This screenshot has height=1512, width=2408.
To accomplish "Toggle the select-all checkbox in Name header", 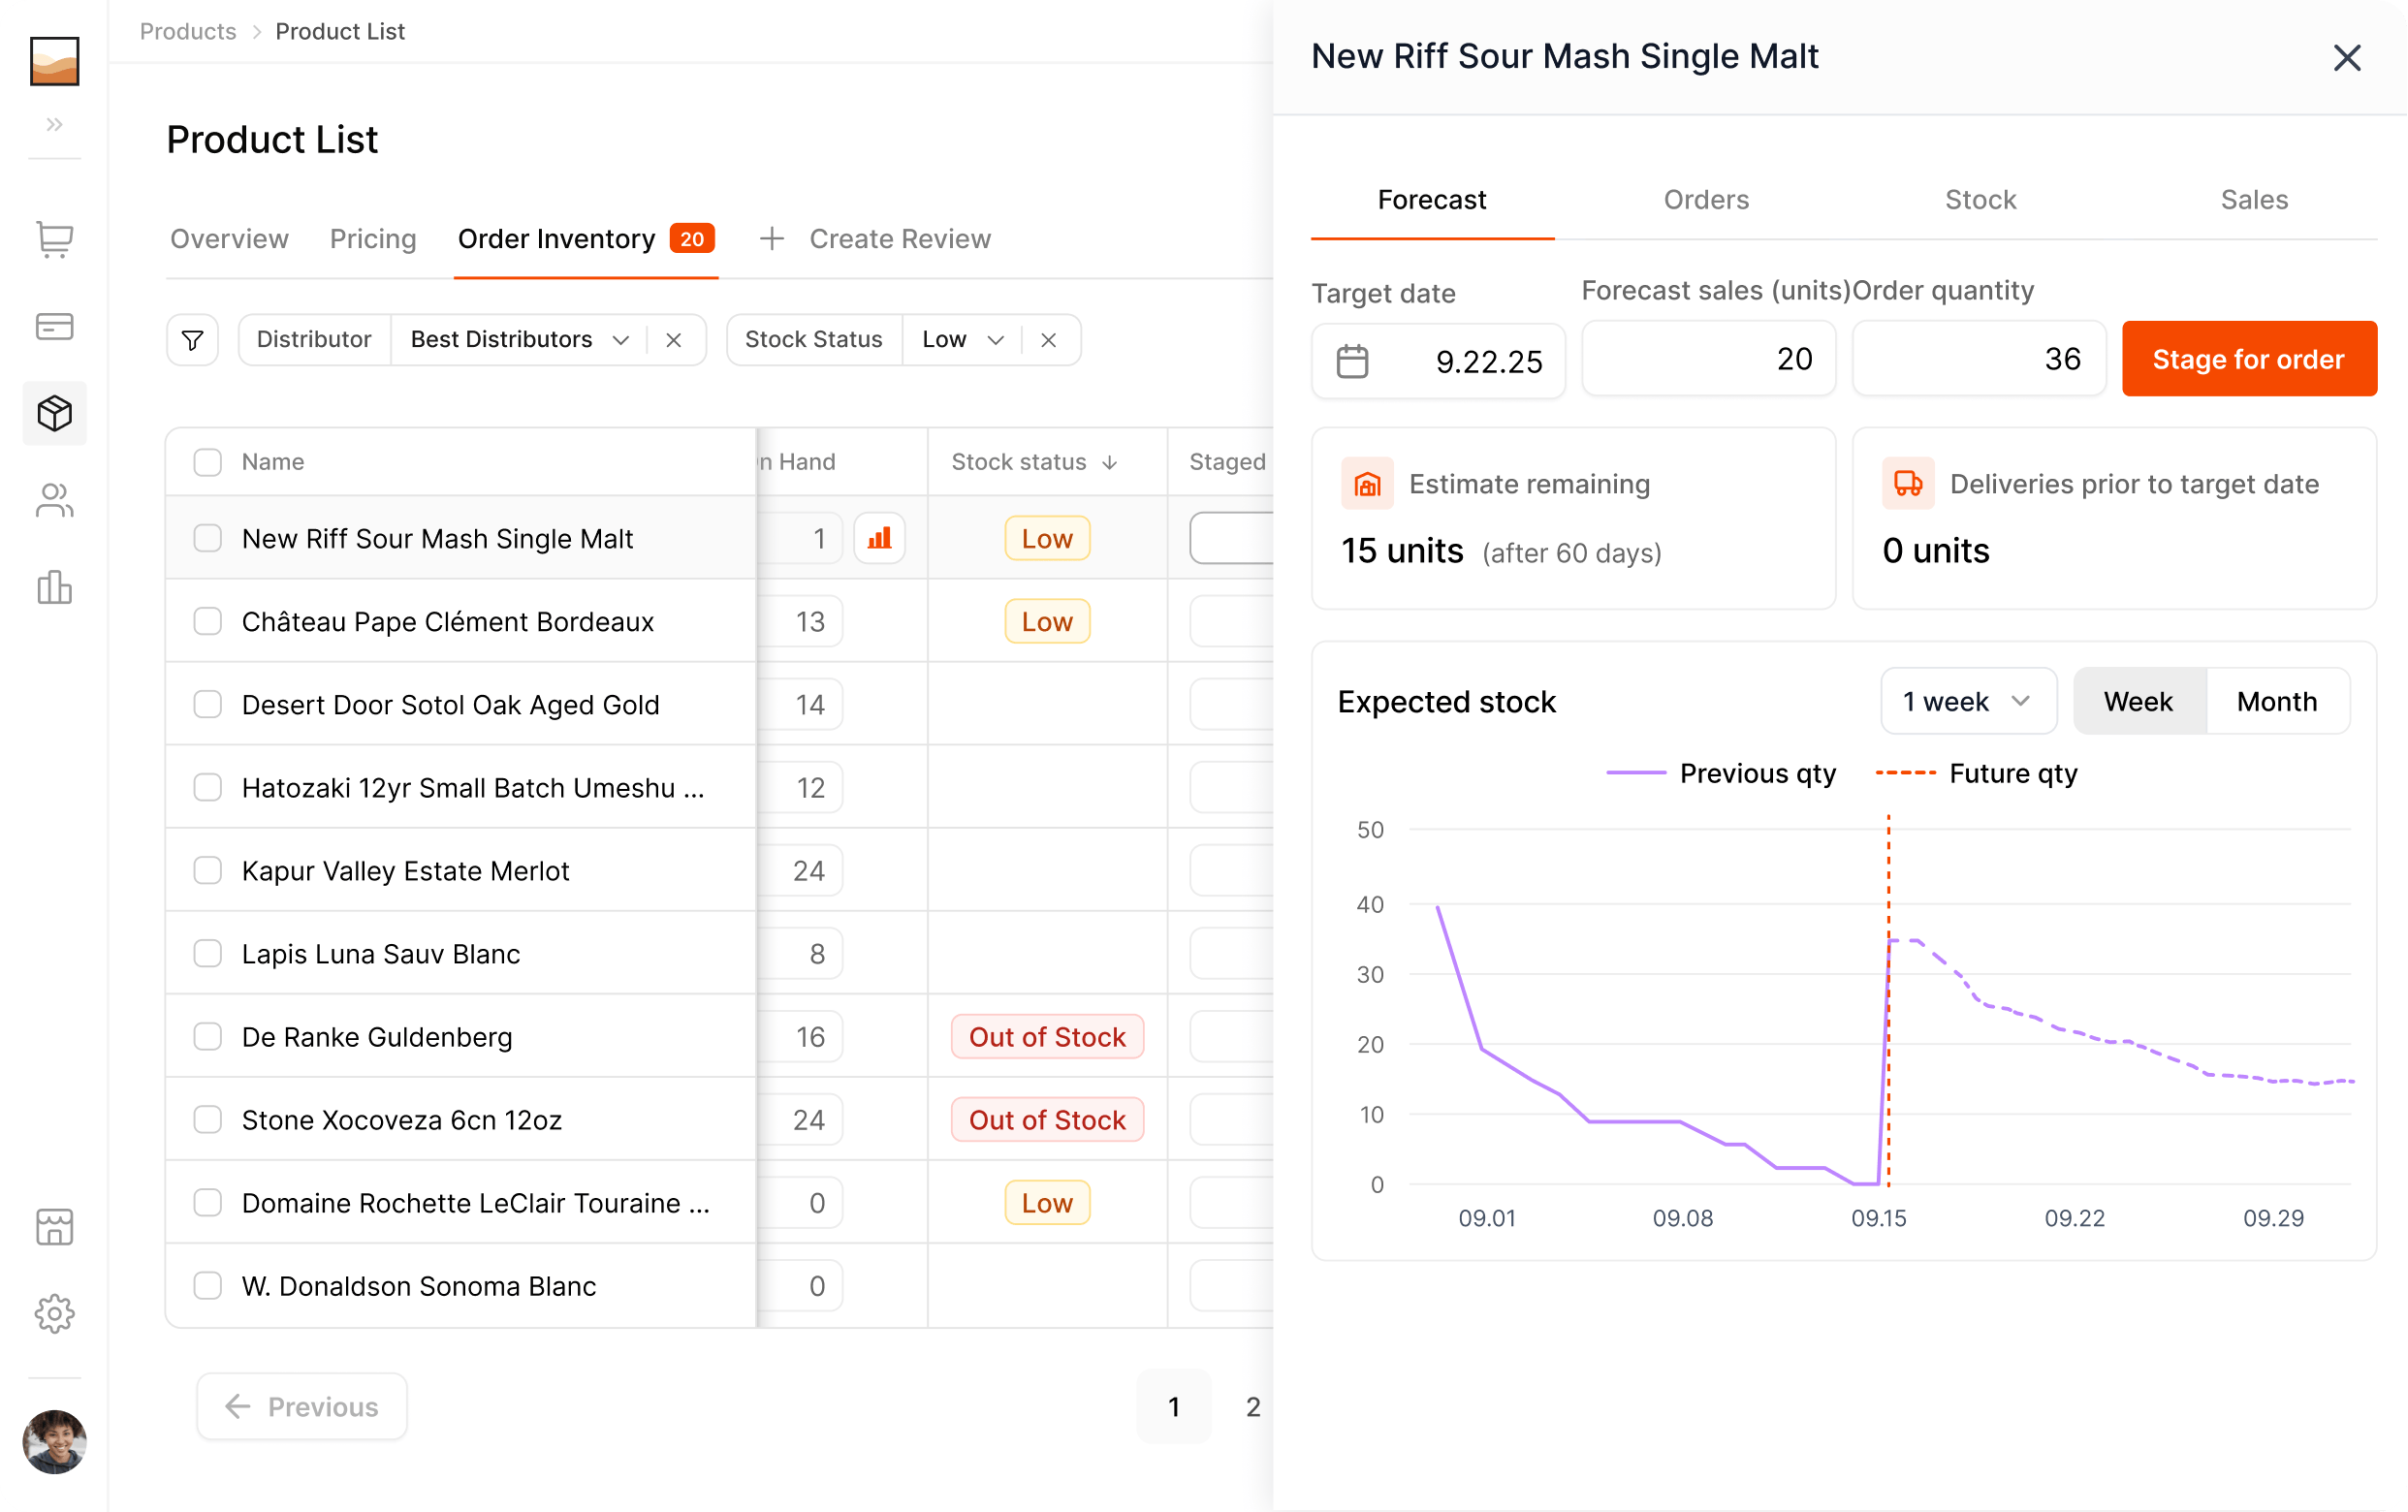I will click(207, 462).
